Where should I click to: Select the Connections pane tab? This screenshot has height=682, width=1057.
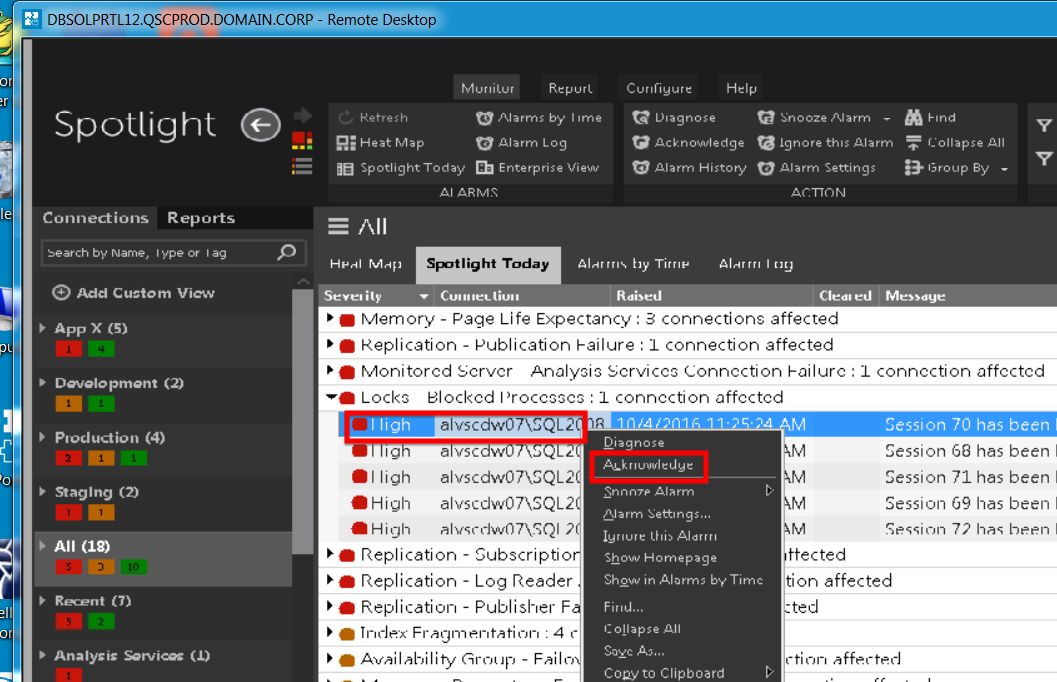[x=95, y=218]
